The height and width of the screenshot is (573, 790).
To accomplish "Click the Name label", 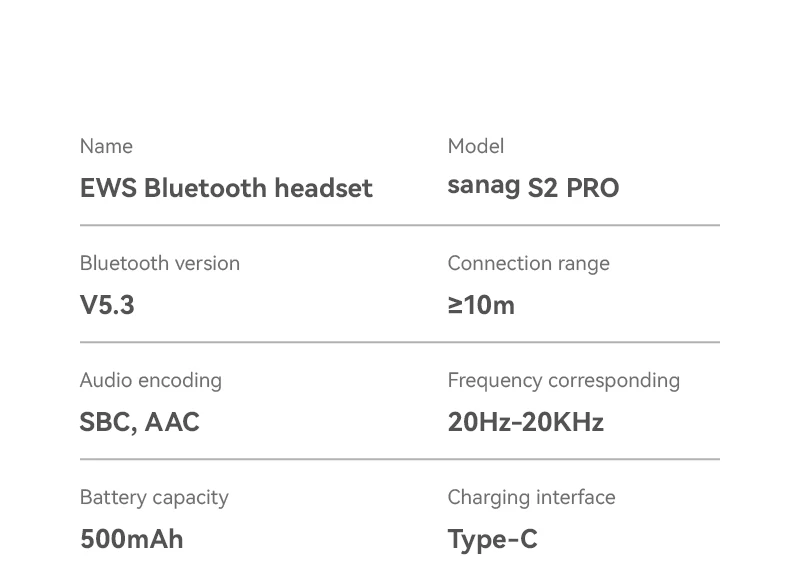I will (x=106, y=146).
